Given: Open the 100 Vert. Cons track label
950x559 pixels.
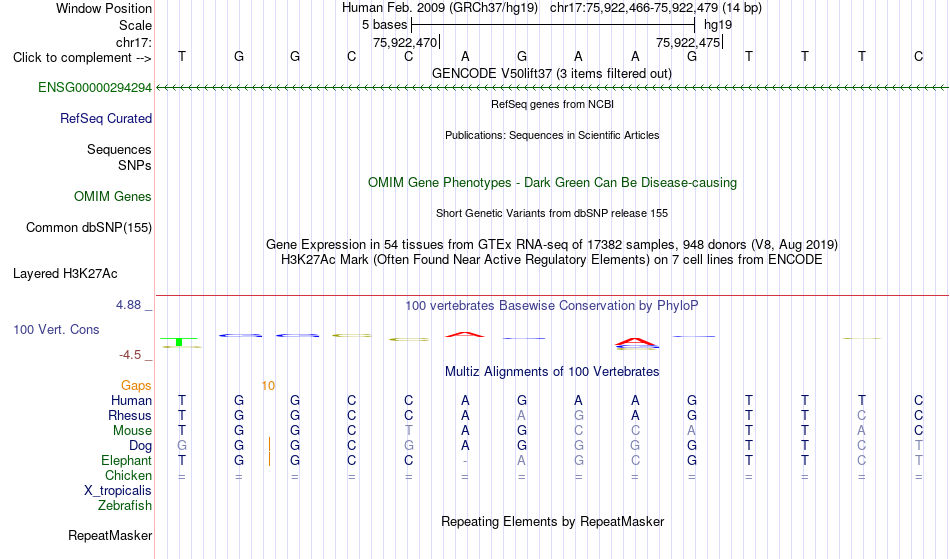Looking at the screenshot, I should (56, 329).
